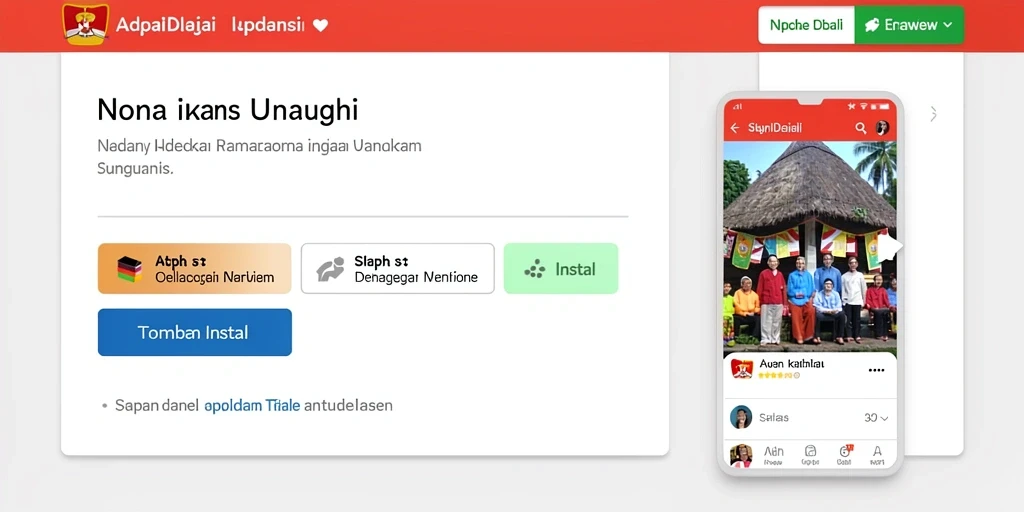Click the blue Tomban Instal button
The height and width of the screenshot is (512, 1024).
point(195,332)
